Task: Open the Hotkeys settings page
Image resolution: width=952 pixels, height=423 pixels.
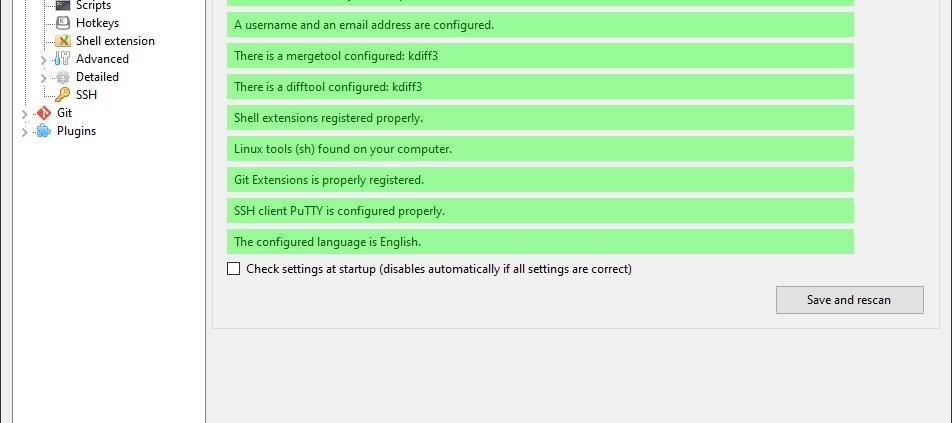Action: pos(97,23)
